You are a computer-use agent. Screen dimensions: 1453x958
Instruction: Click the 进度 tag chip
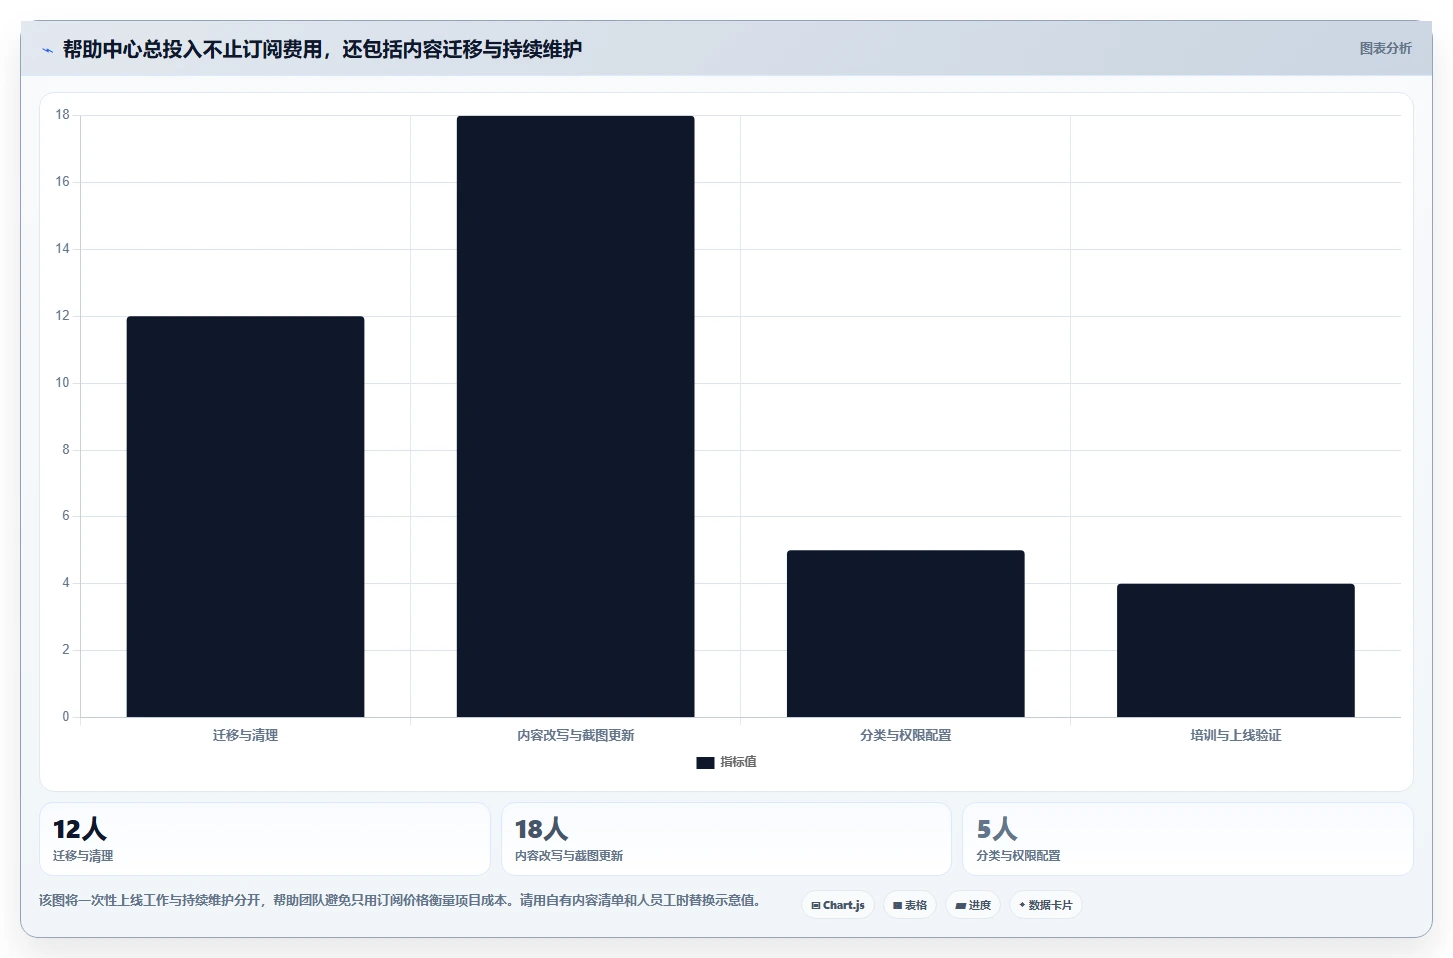973,905
